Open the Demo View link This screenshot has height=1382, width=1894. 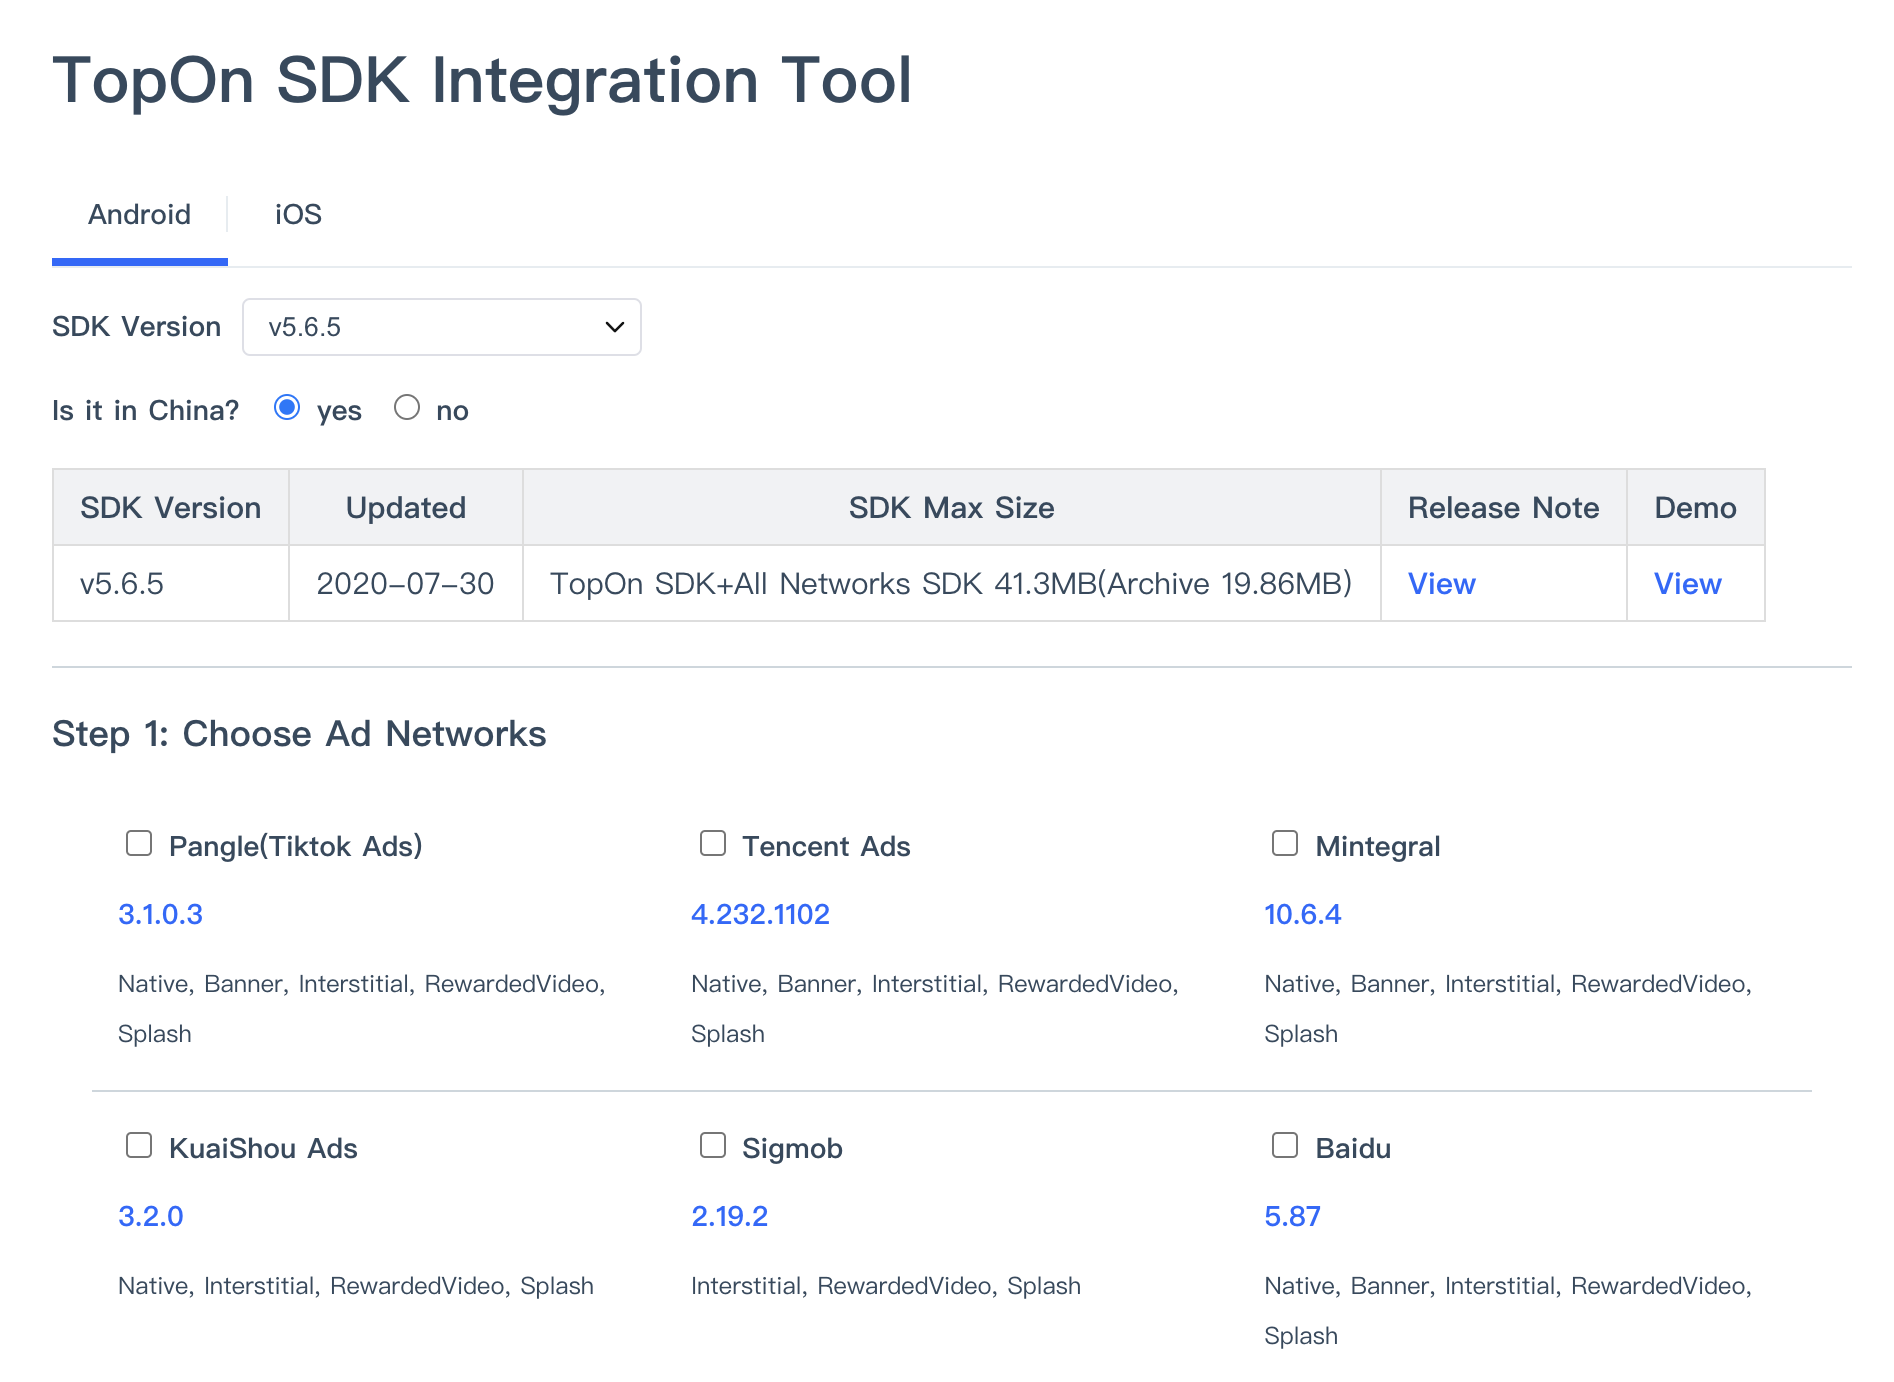[x=1687, y=584]
